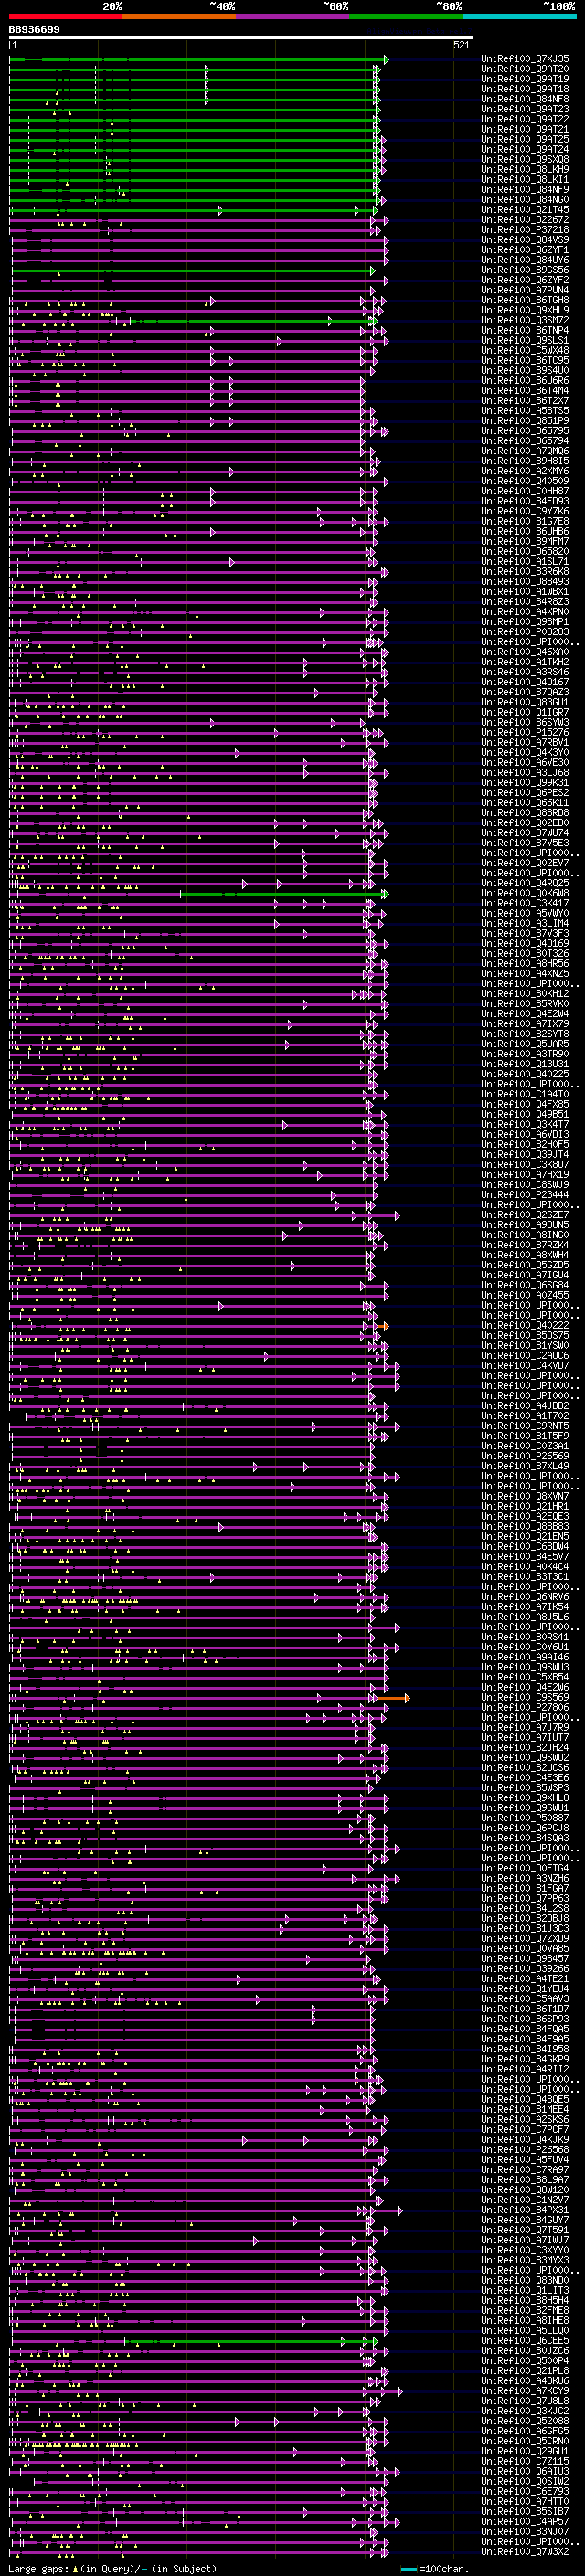Pick hit UniRef100_A5BTS5
Image resolution: width=585 pixels, height=2576 pixels.
tap(525, 411)
